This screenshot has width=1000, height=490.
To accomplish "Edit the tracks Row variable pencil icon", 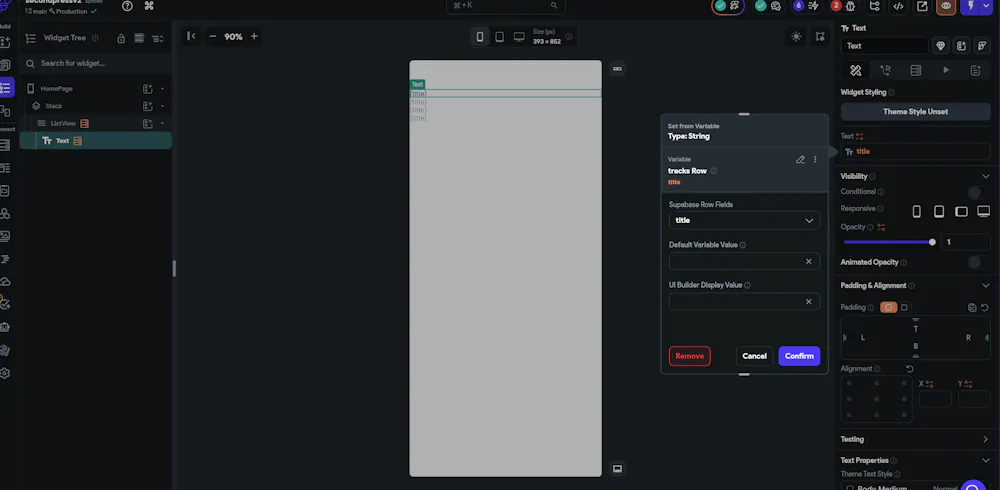I will pos(800,160).
